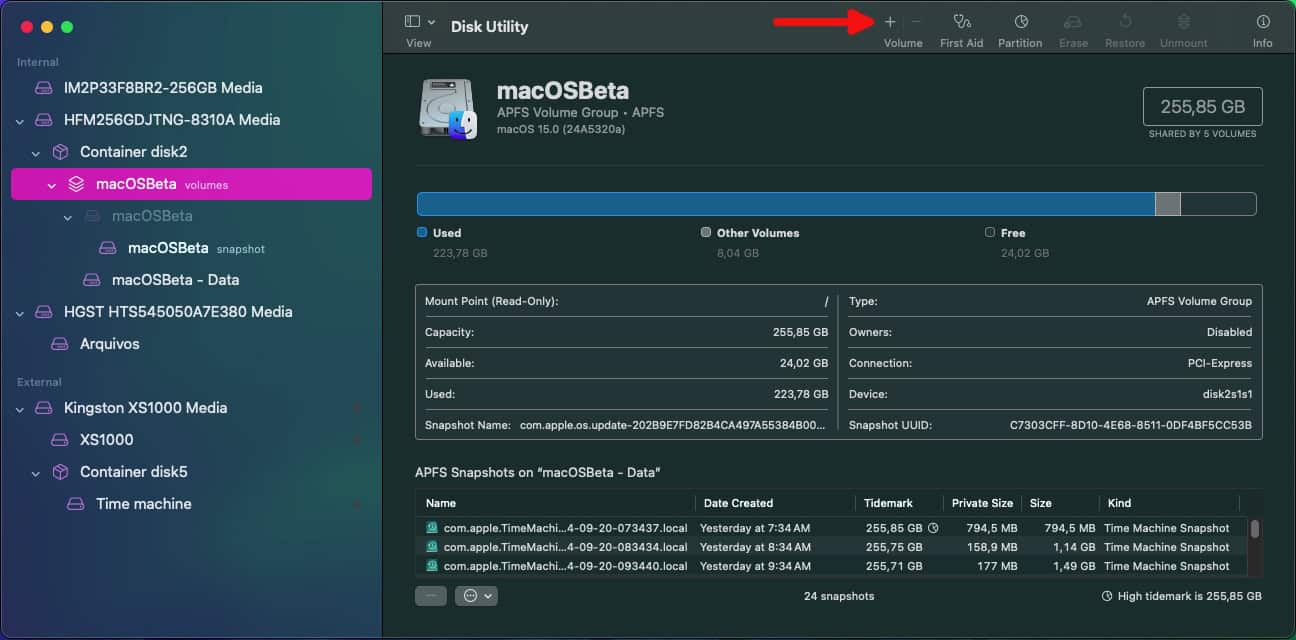Click the delete snapshot minus button

click(431, 595)
